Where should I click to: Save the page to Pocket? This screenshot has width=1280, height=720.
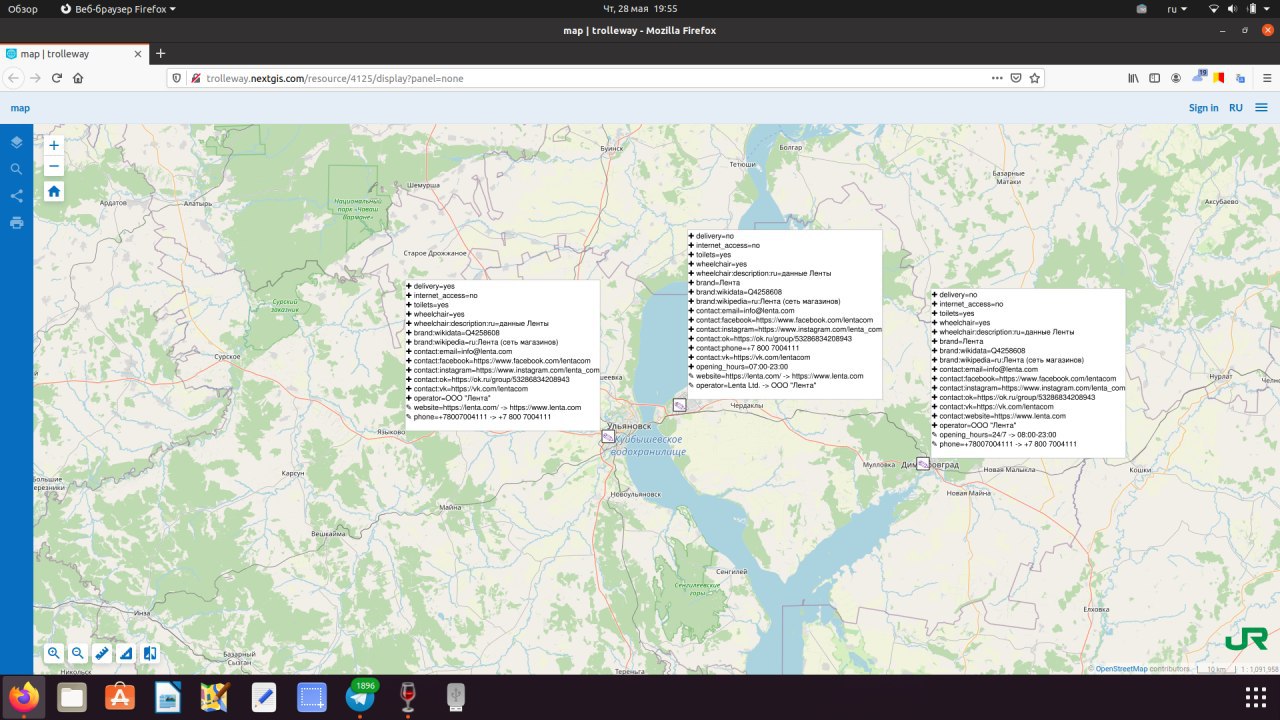[x=1016, y=78]
